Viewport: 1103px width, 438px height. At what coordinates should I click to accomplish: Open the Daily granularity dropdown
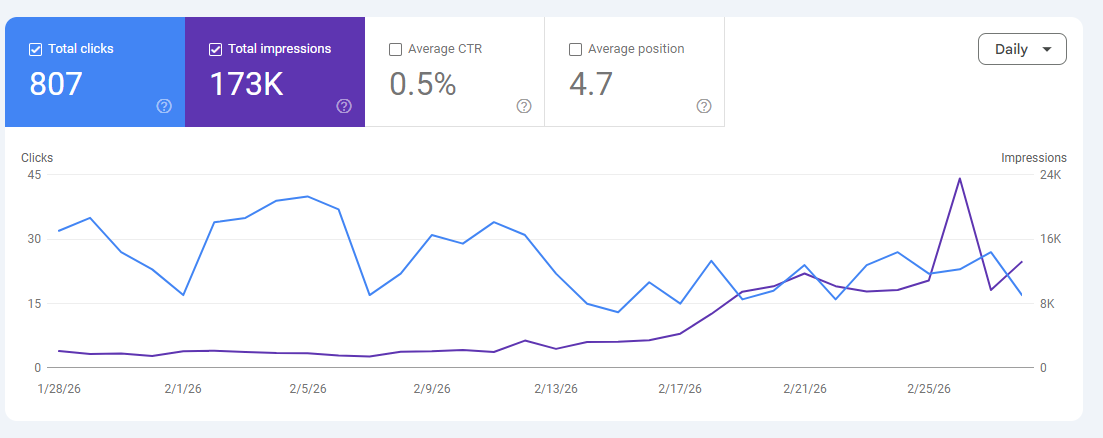1022,49
